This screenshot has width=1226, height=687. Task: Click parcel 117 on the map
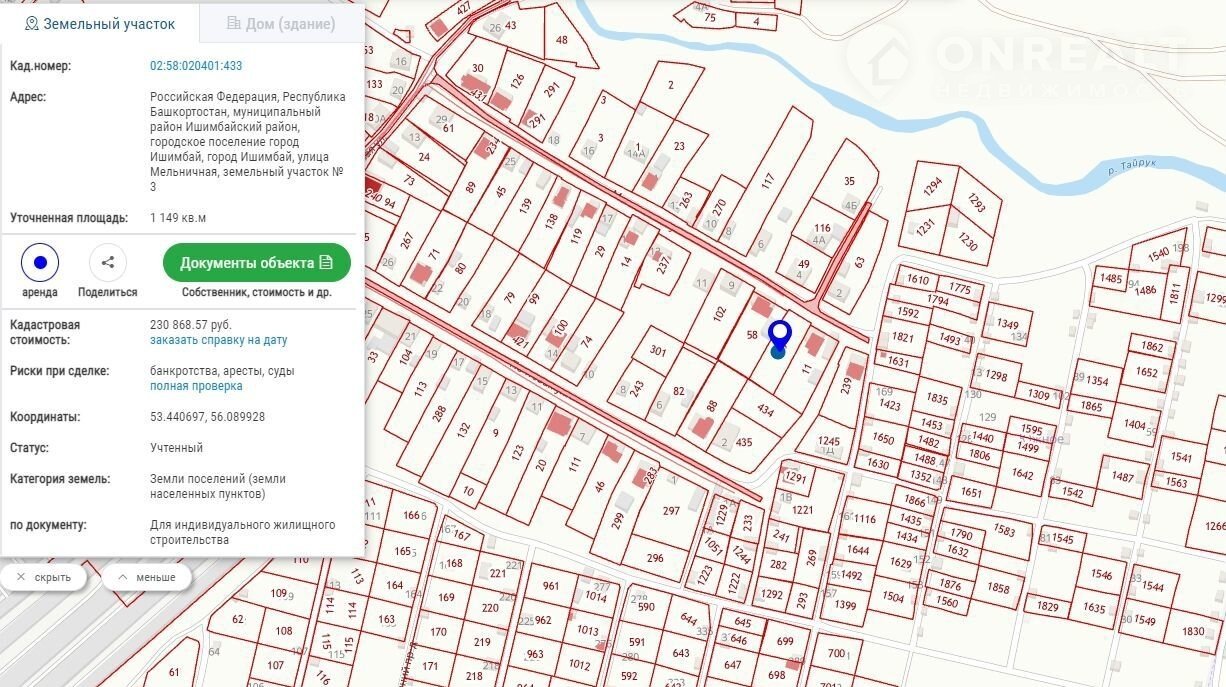[x=768, y=182]
